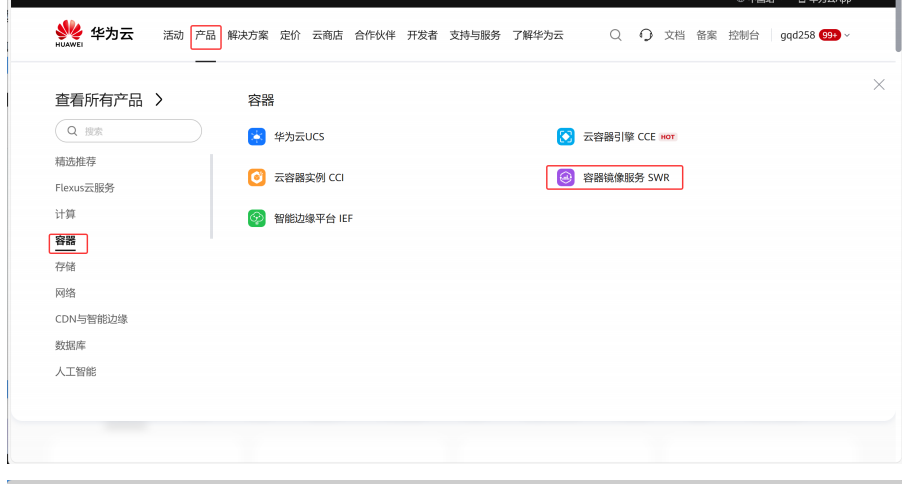The height and width of the screenshot is (484, 902).
Task: Select 人工智能 category
Action: pos(75,372)
